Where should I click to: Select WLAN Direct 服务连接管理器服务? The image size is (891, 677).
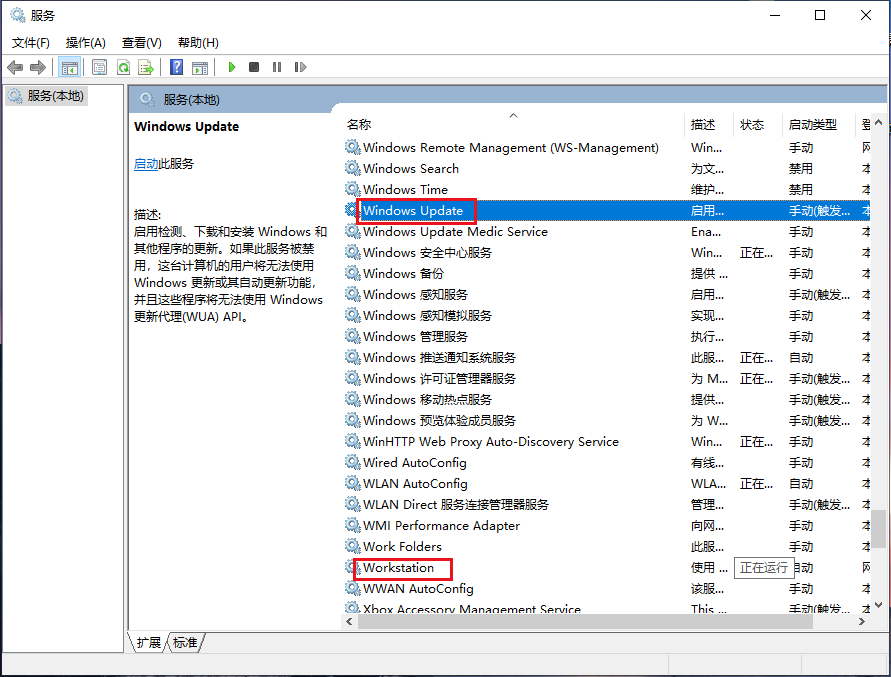606,505
